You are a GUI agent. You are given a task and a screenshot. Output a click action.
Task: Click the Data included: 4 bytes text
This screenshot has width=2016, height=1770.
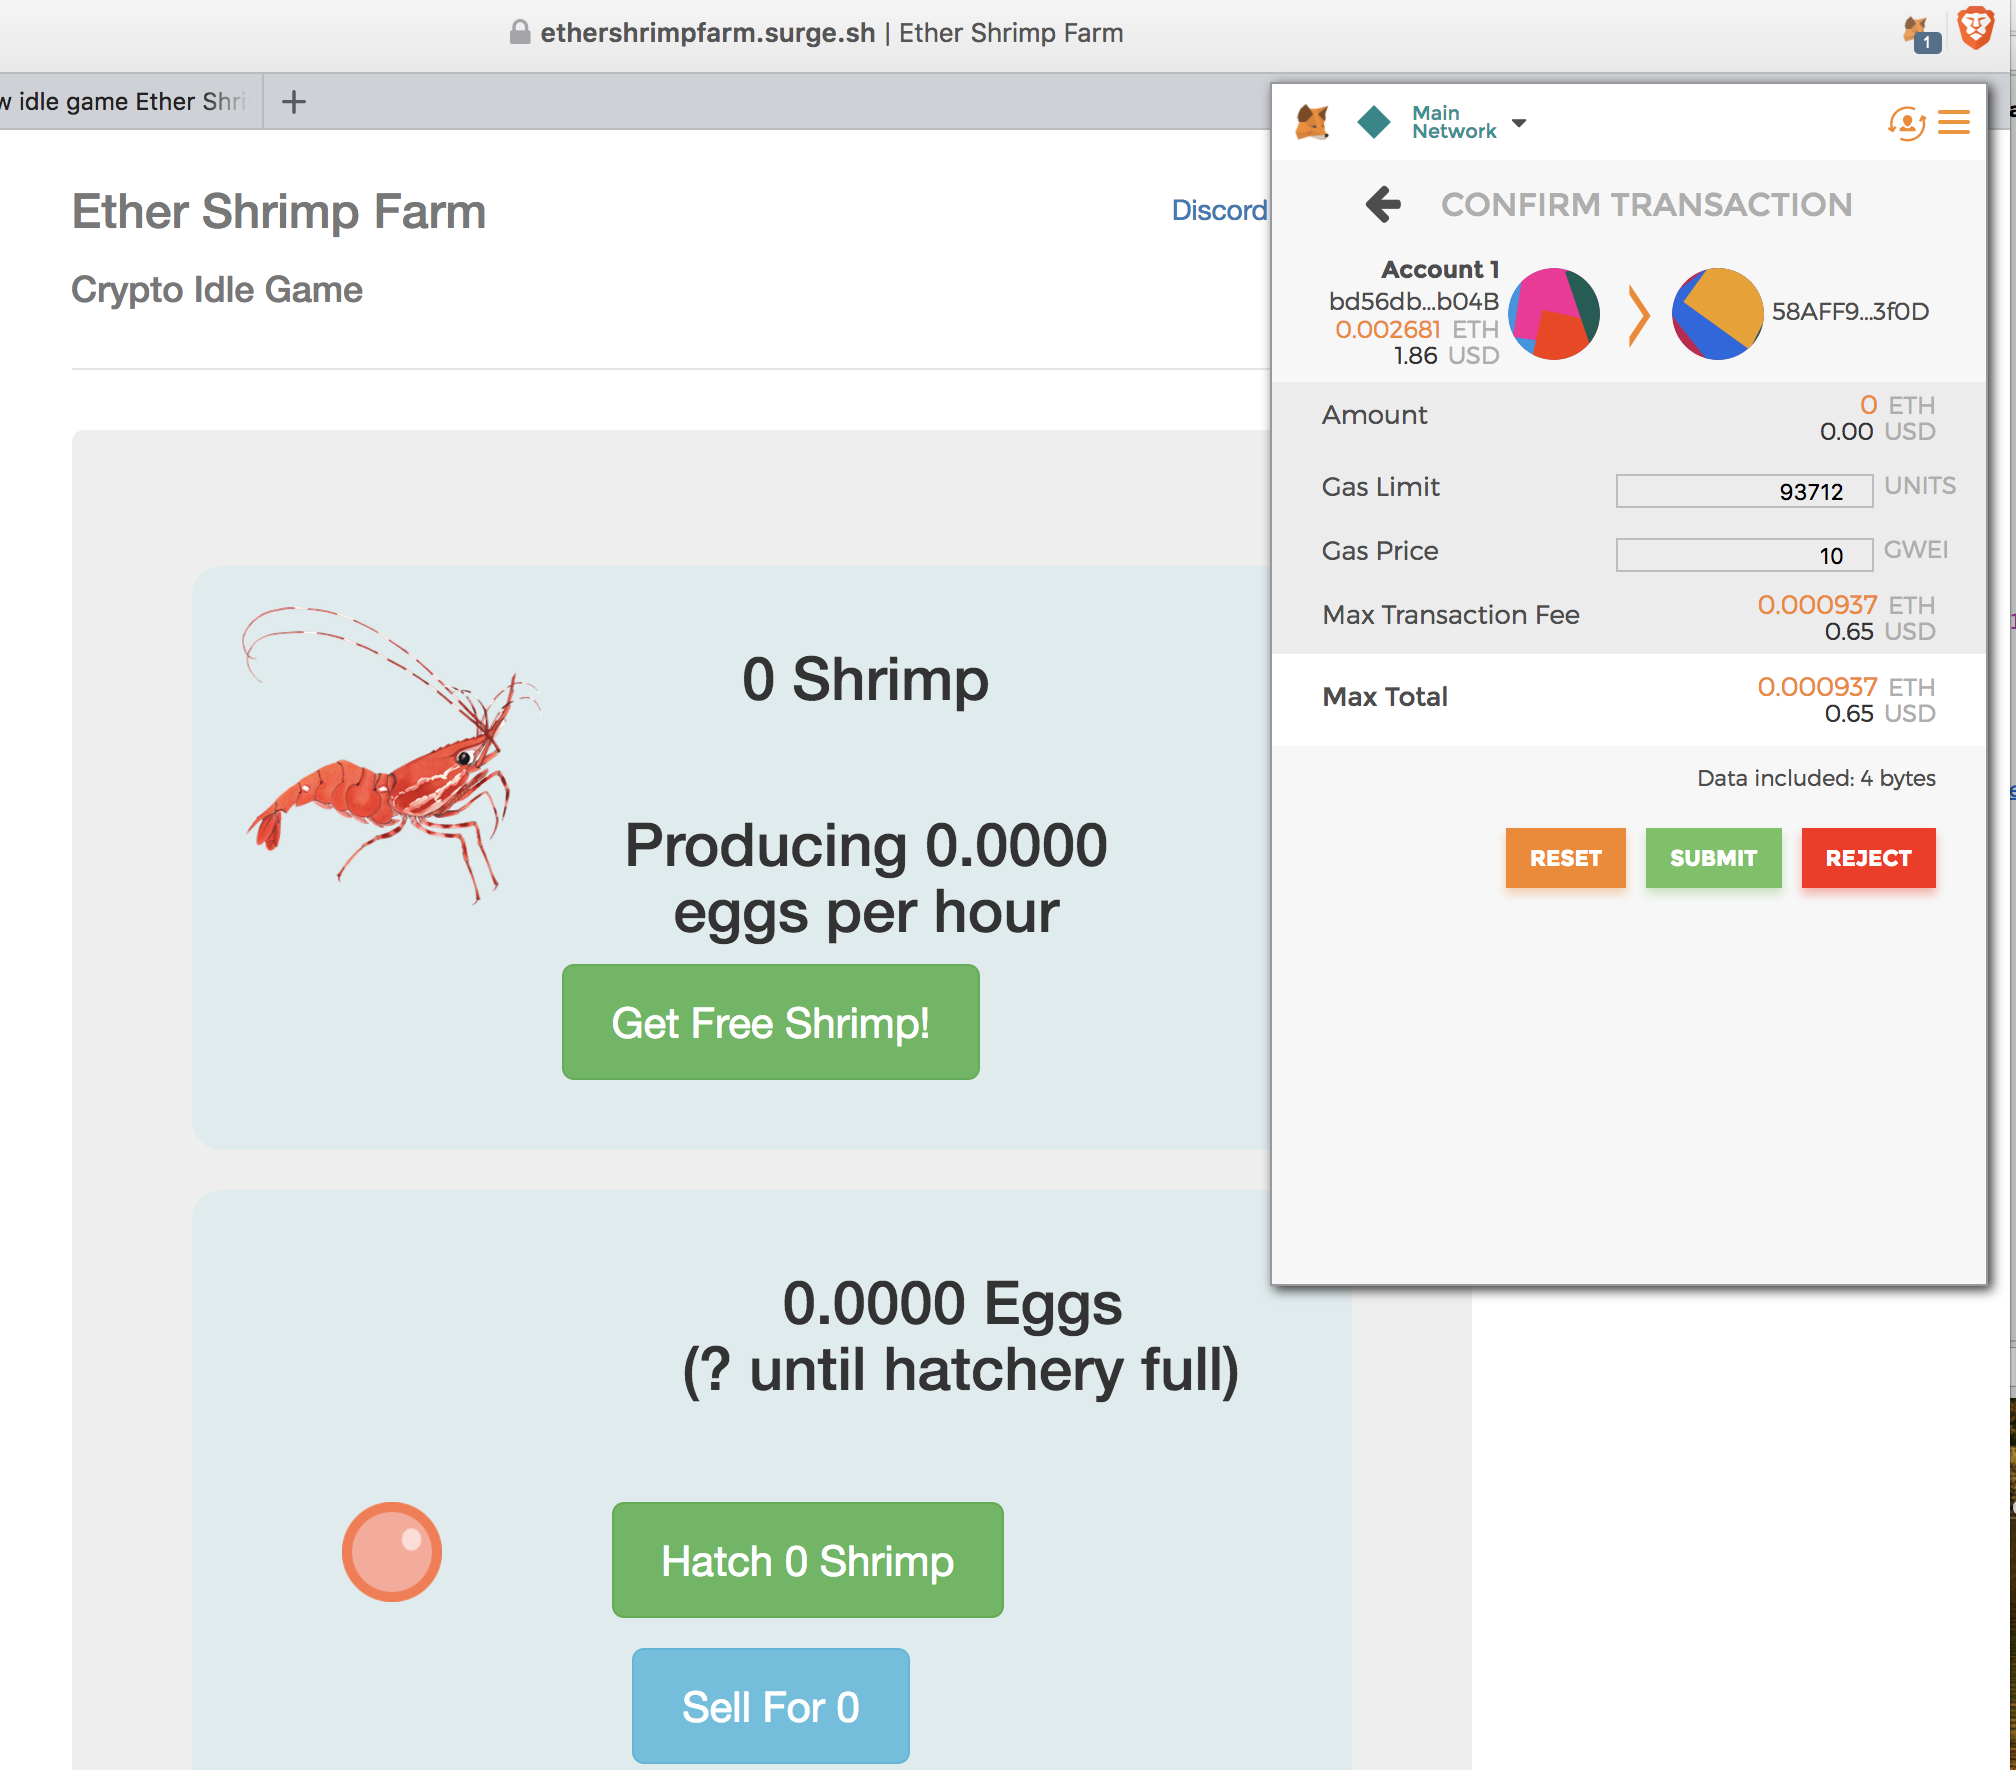point(1816,778)
